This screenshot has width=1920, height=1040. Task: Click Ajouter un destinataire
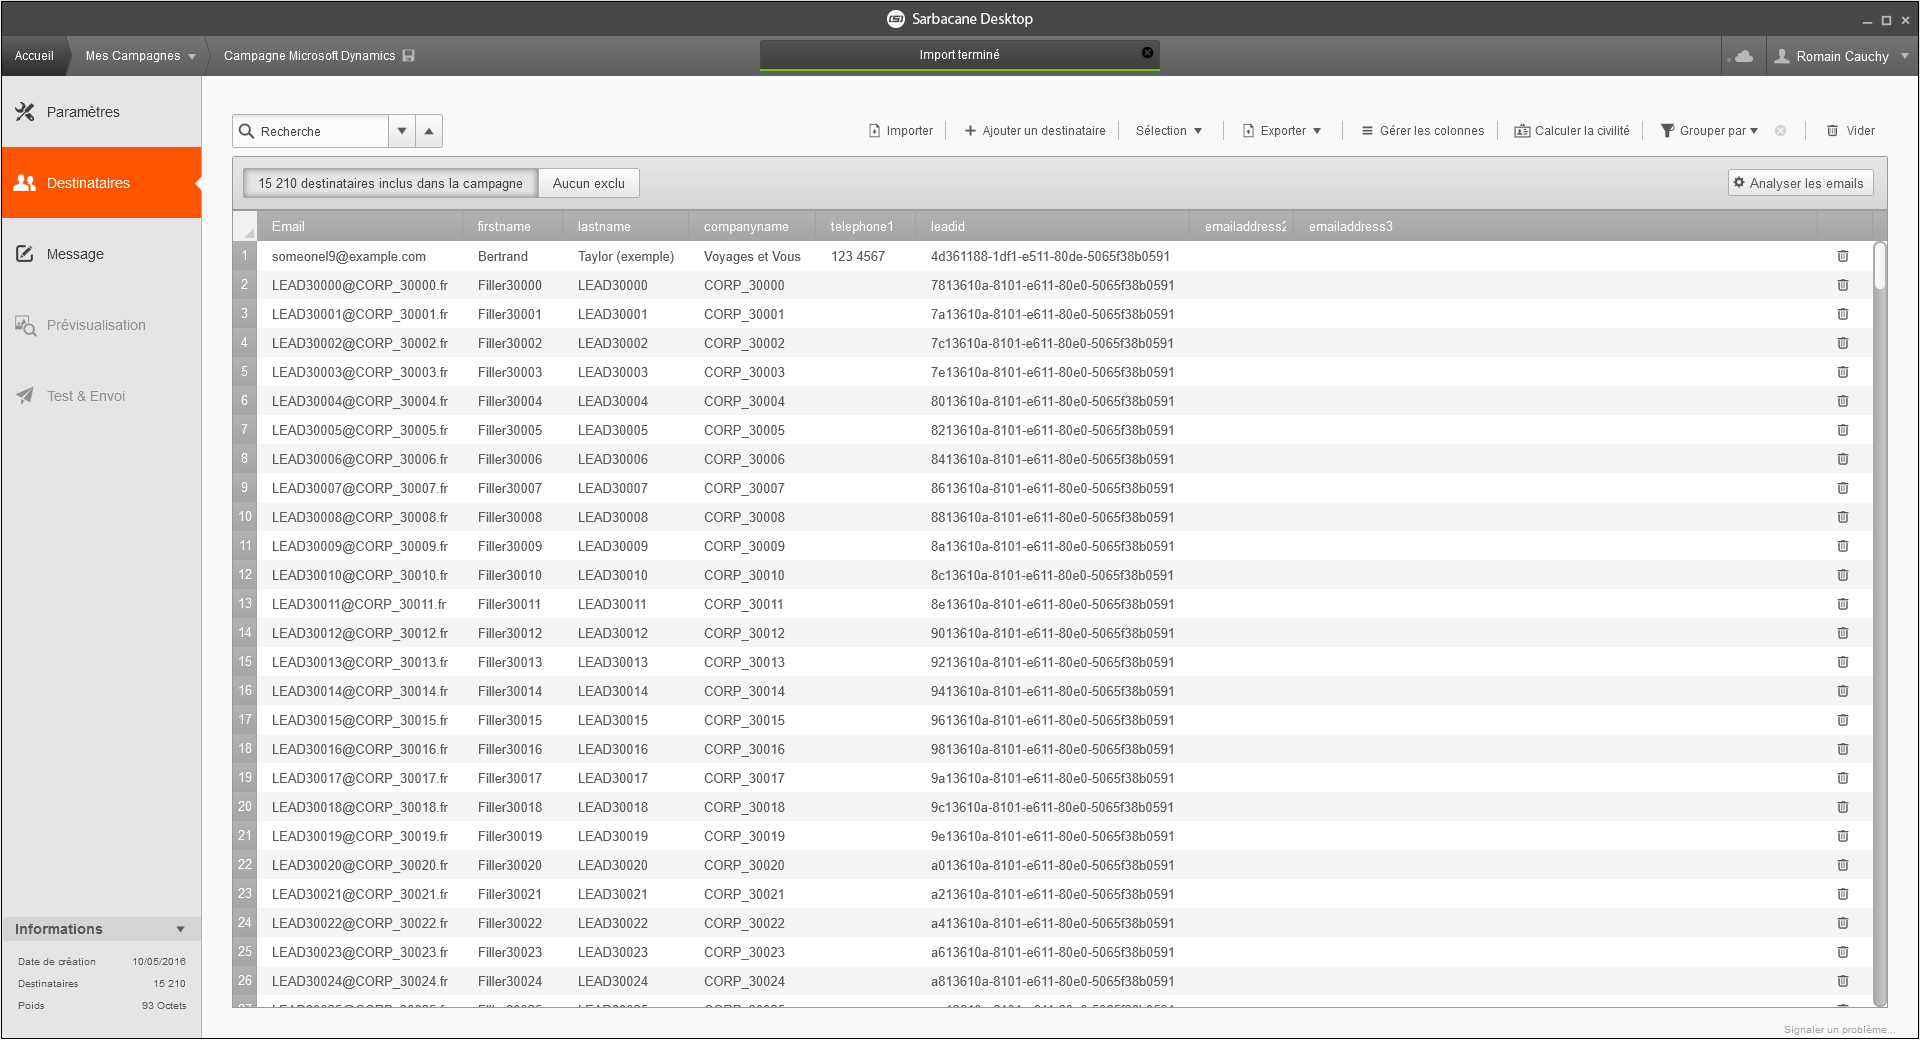1035,131
